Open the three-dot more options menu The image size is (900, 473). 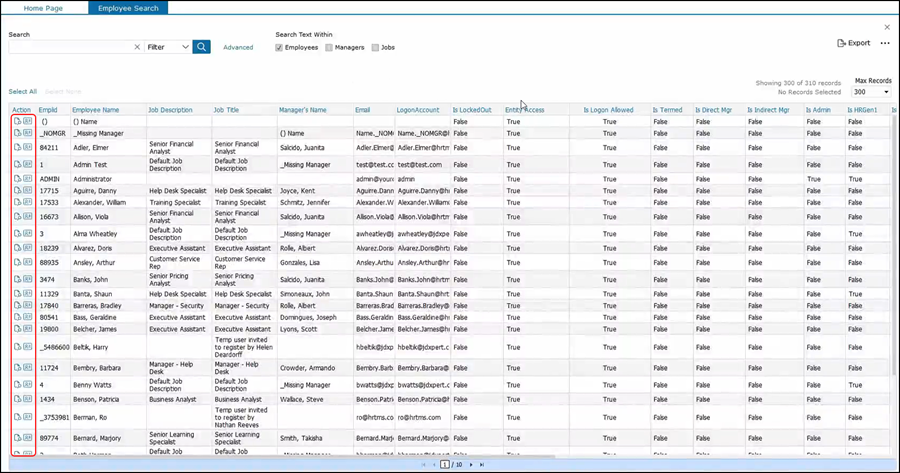click(884, 43)
